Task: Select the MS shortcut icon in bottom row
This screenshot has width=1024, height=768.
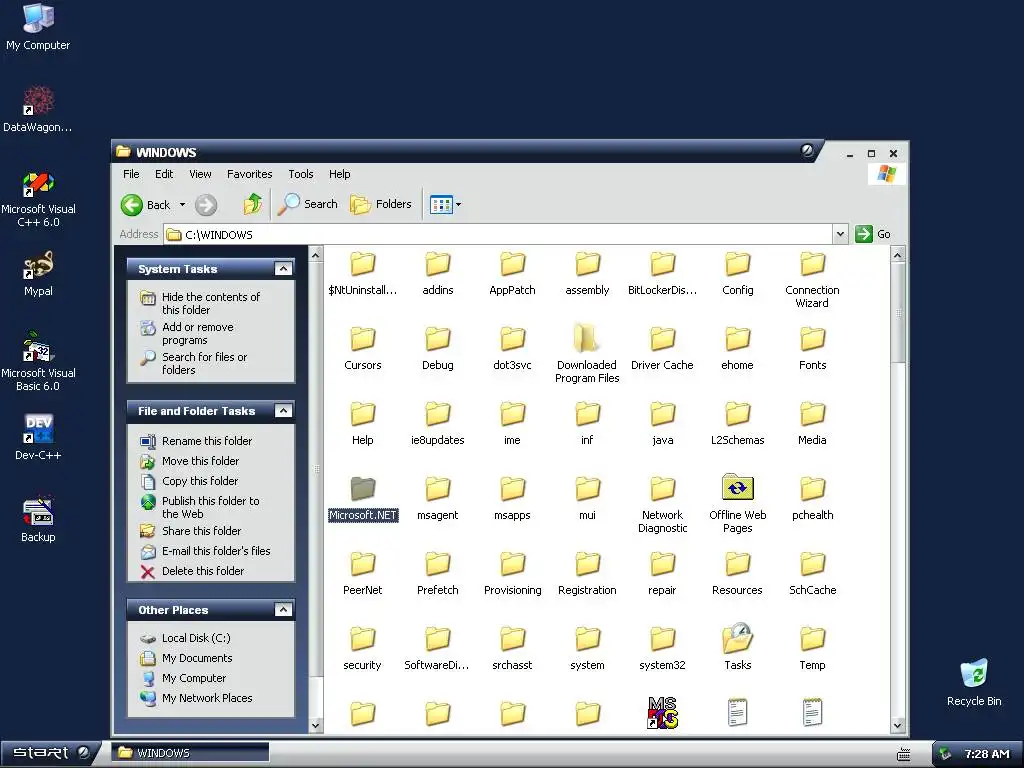Action: [662, 712]
